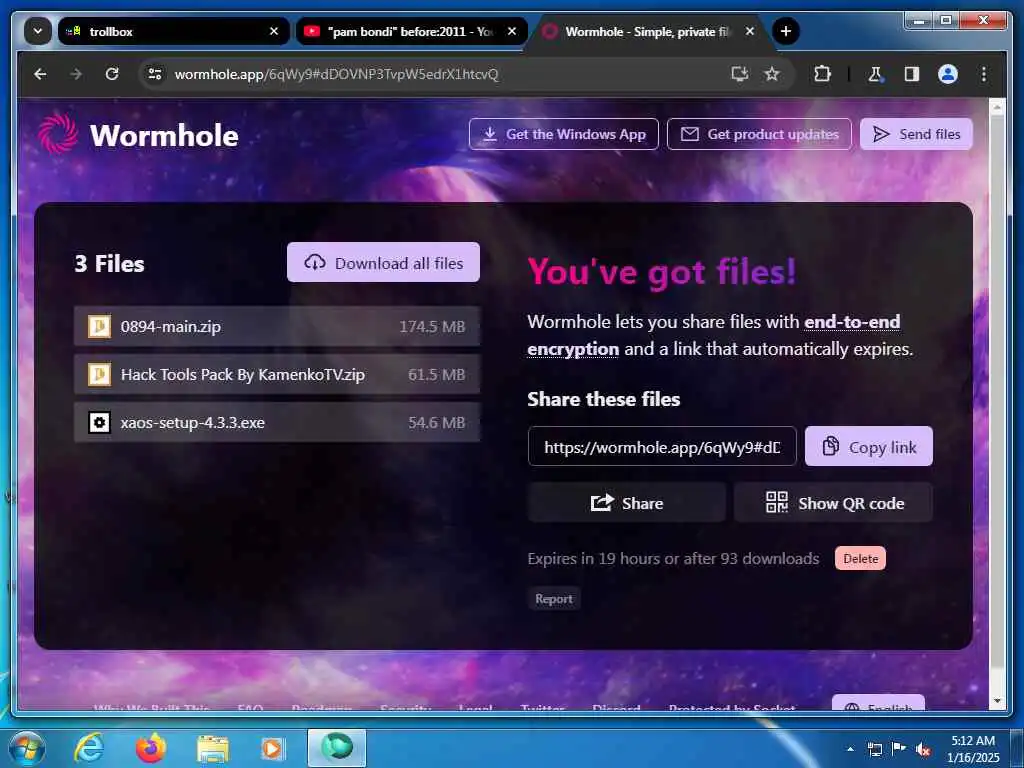Select Hack Tools Pack By KamenkoTV.zip row
Screen dimensions: 1024x768
pos(277,374)
